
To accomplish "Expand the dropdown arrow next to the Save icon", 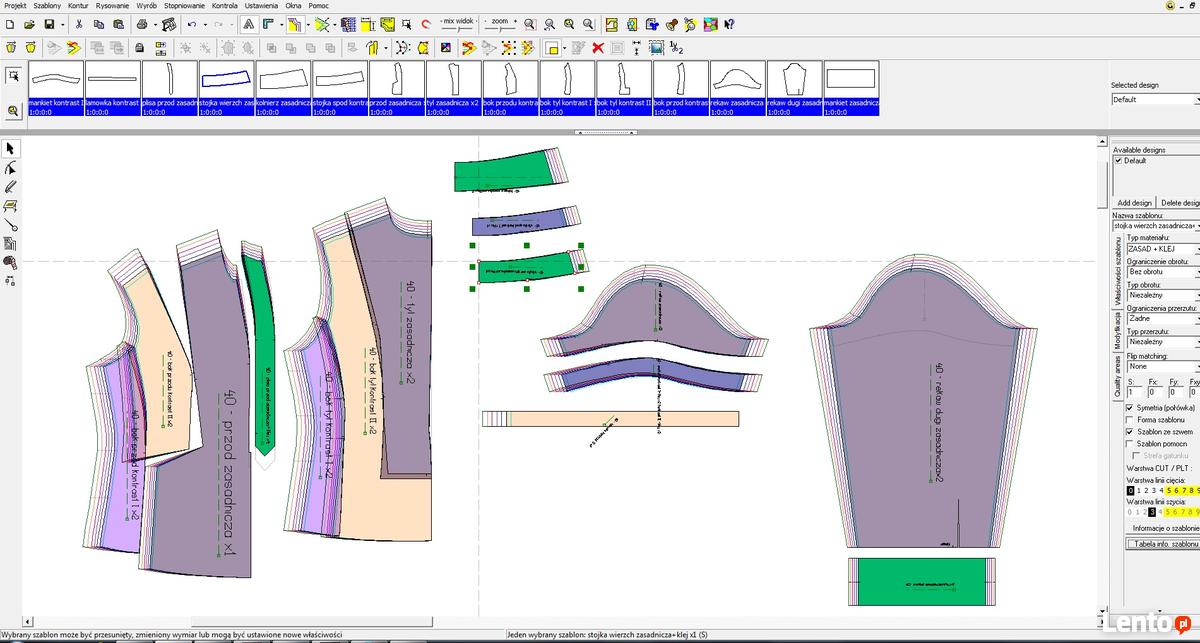I will 62,24.
